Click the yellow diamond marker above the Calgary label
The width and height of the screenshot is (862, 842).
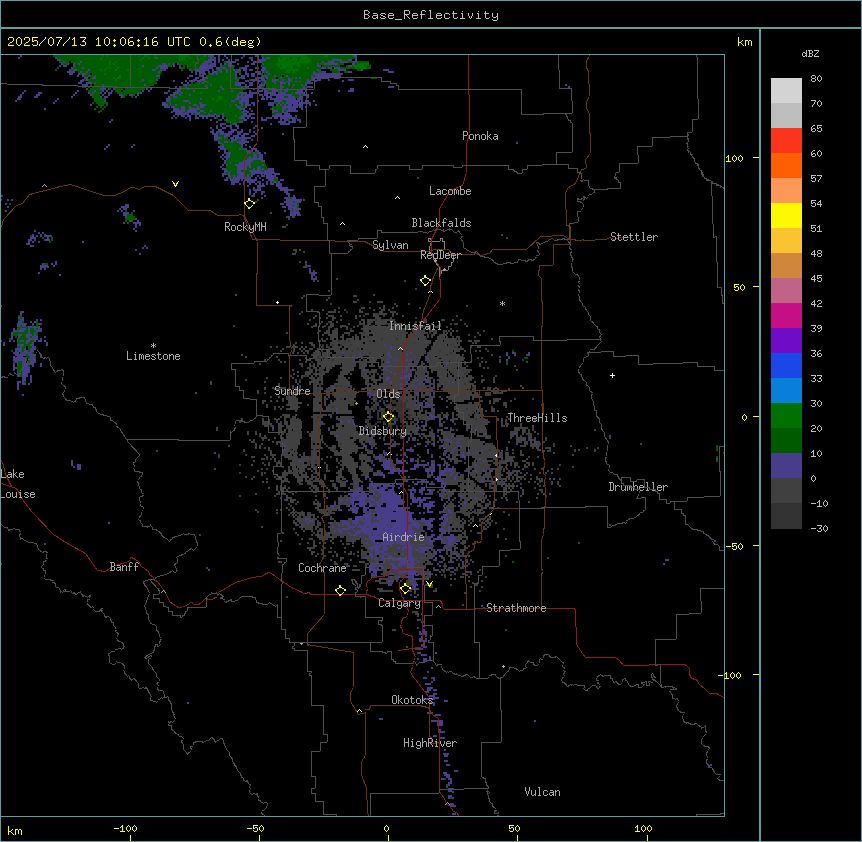click(x=405, y=589)
